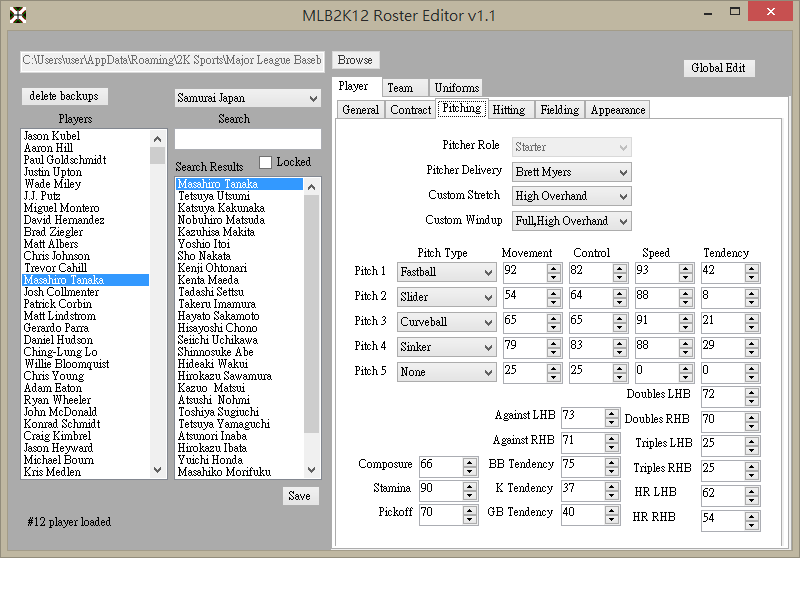Click Against RHB stepper arrows
This screenshot has width=800, height=600.
611,442
